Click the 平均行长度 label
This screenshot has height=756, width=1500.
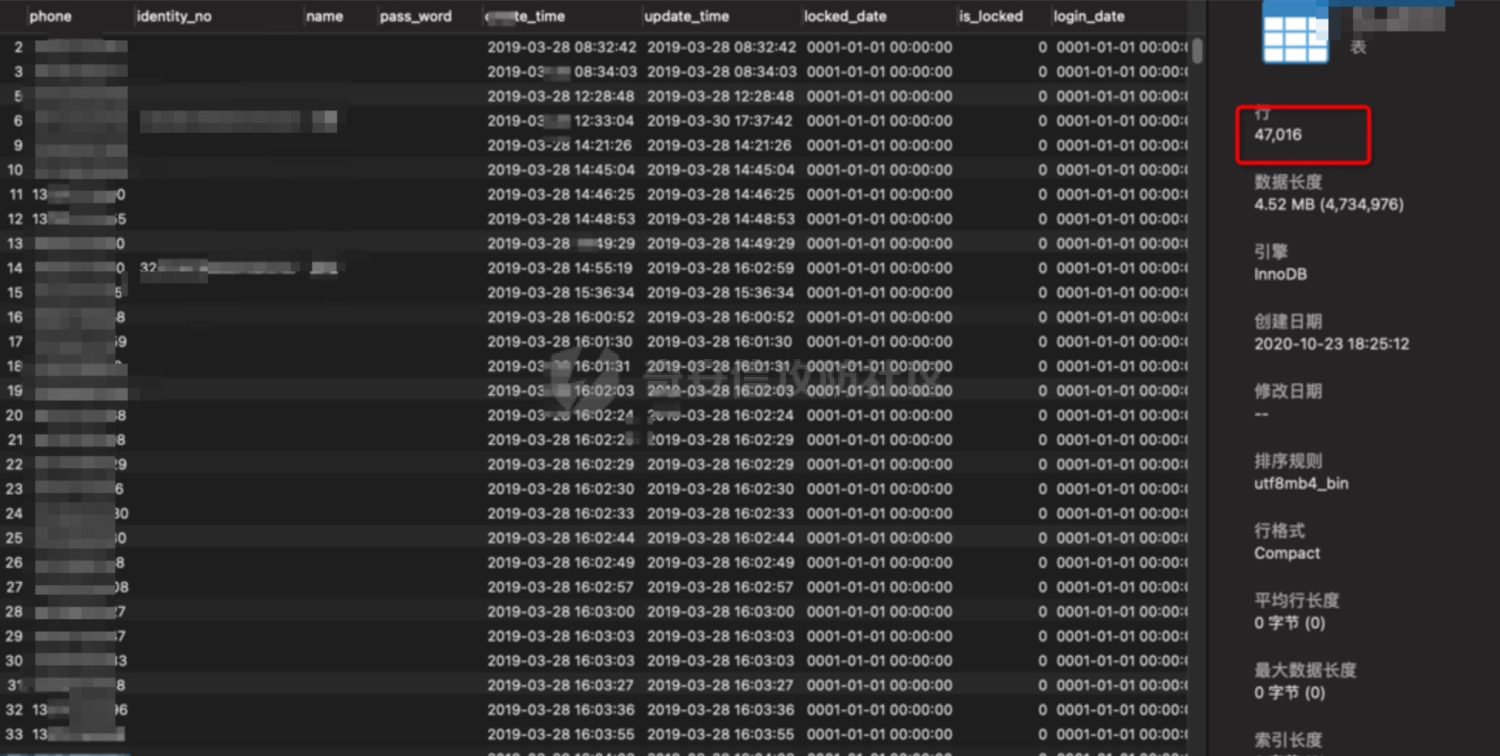(1297, 600)
